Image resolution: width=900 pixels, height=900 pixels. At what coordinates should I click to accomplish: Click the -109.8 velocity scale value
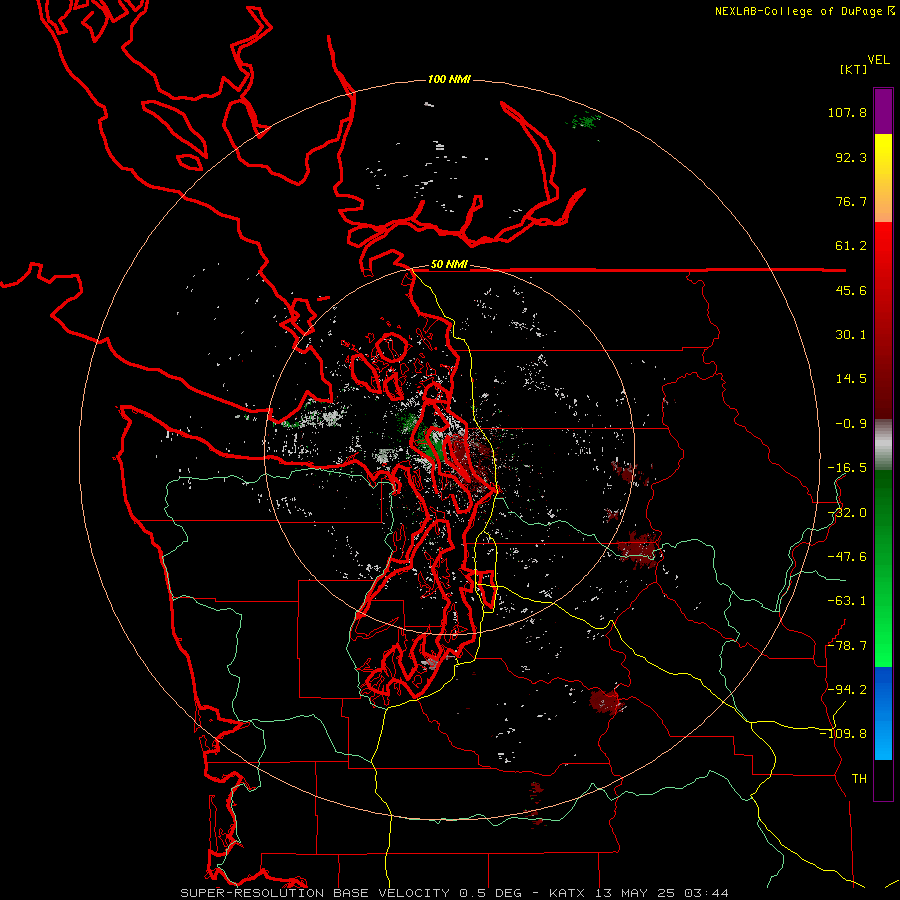tap(843, 734)
